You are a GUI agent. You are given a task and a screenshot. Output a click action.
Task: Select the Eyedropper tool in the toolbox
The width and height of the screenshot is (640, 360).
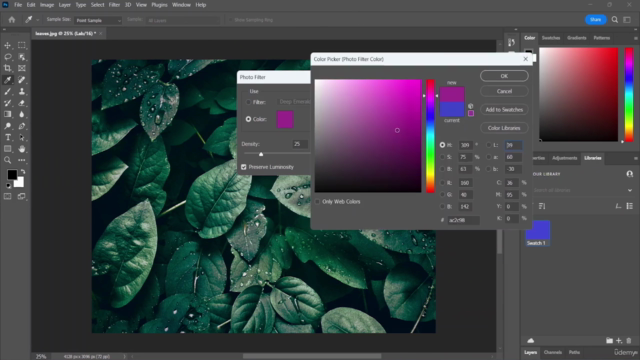click(8, 80)
